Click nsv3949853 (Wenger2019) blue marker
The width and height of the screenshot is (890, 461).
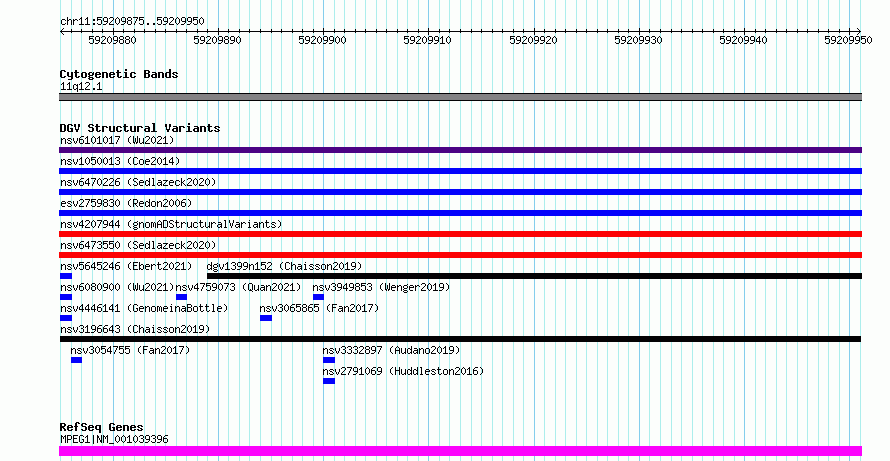[318, 297]
